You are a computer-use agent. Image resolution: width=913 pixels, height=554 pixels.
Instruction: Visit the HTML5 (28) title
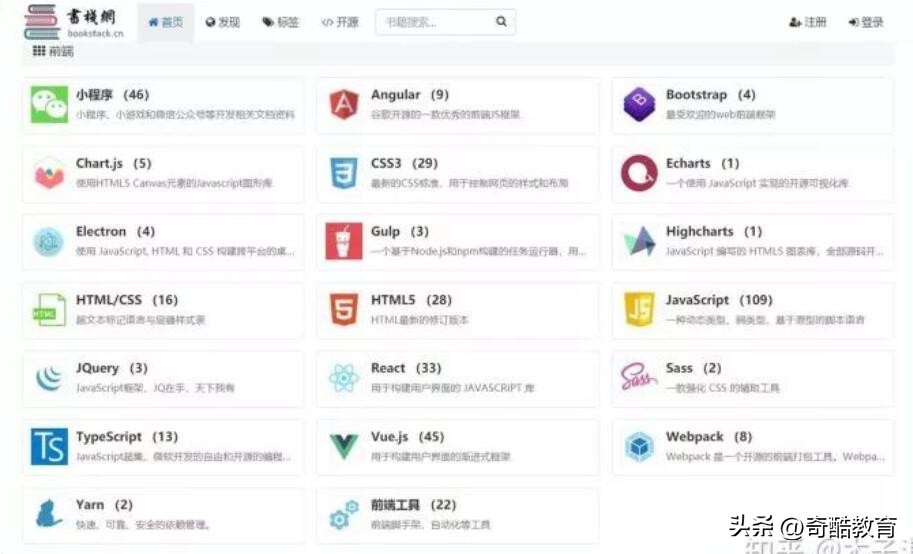(x=411, y=299)
